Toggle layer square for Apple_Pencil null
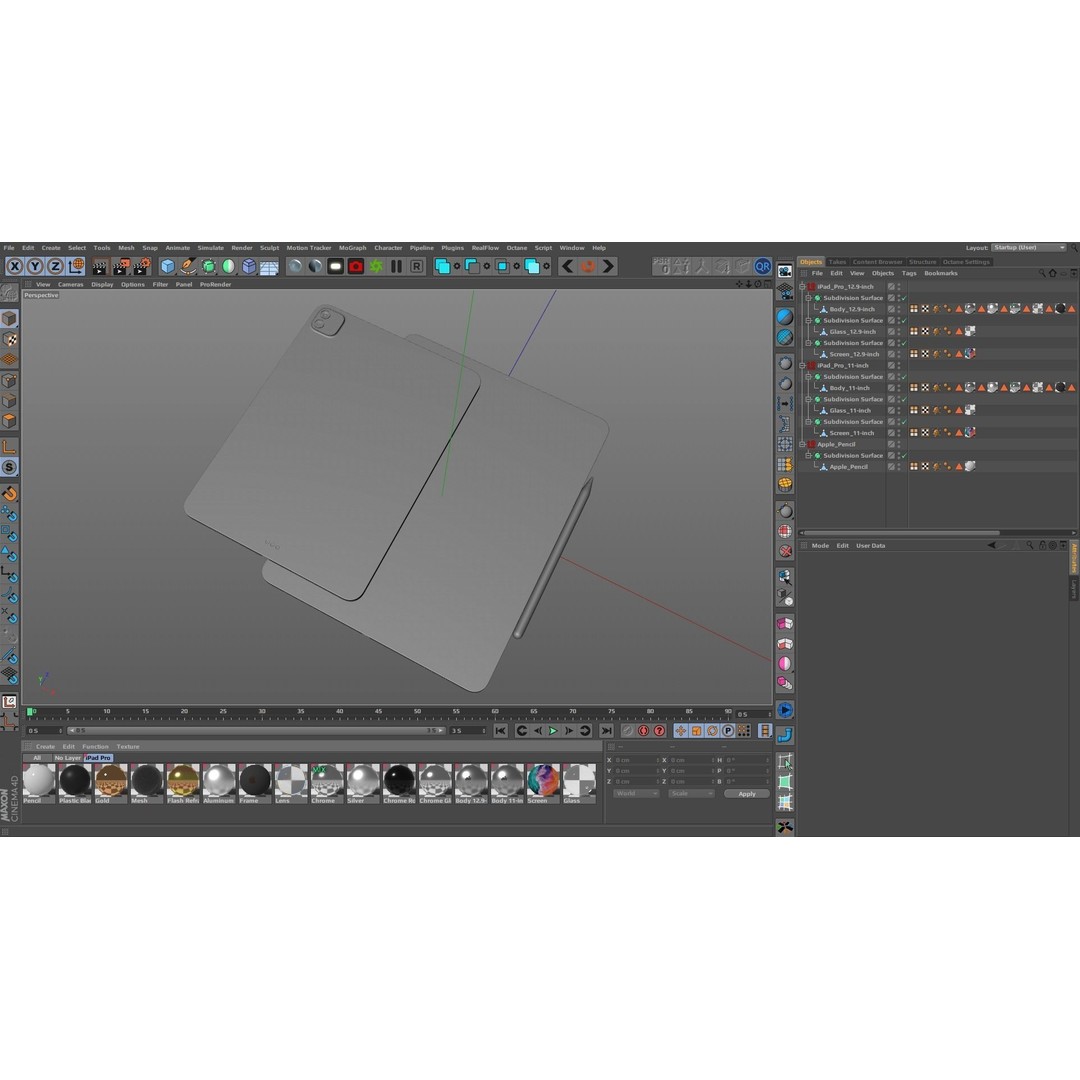 (891, 444)
